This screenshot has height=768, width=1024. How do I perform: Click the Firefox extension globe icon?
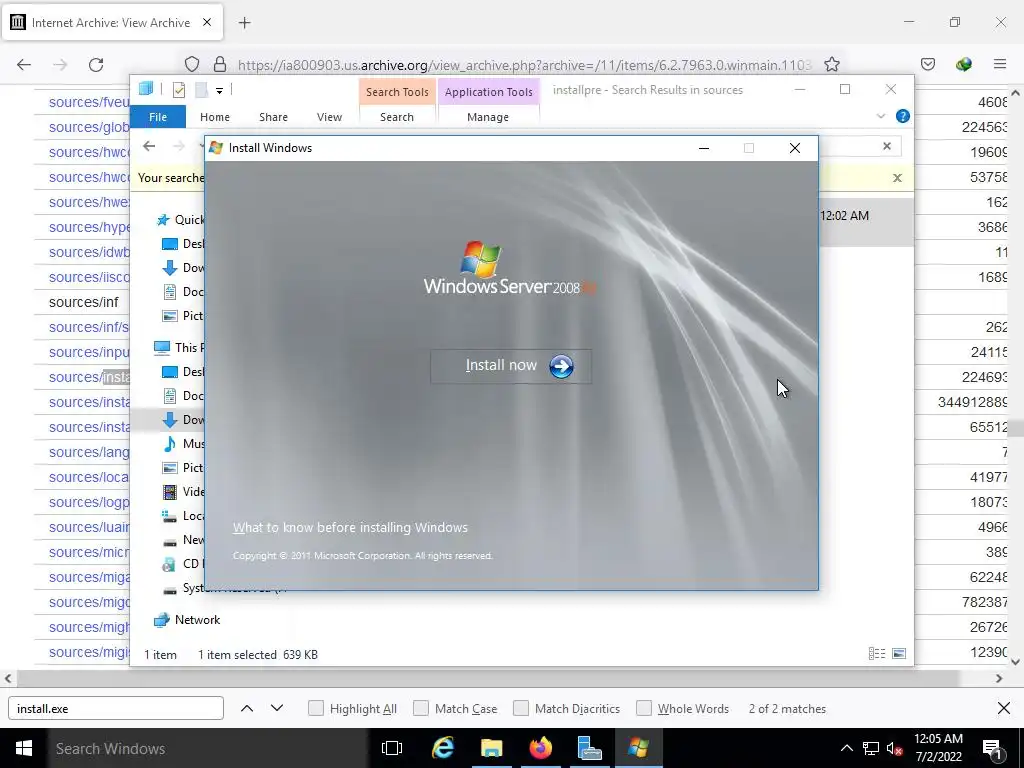click(964, 64)
